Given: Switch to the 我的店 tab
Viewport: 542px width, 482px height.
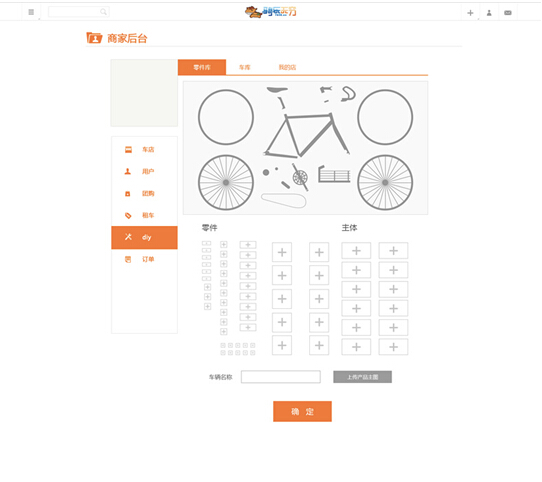Looking at the screenshot, I should (287, 67).
